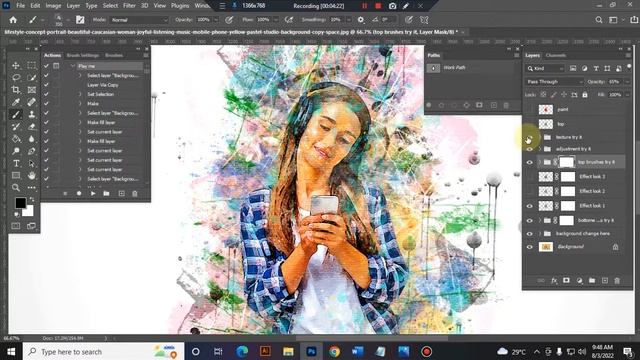Screen dimensions: 640x360
Task: Select the Move tool
Action: [16, 65]
